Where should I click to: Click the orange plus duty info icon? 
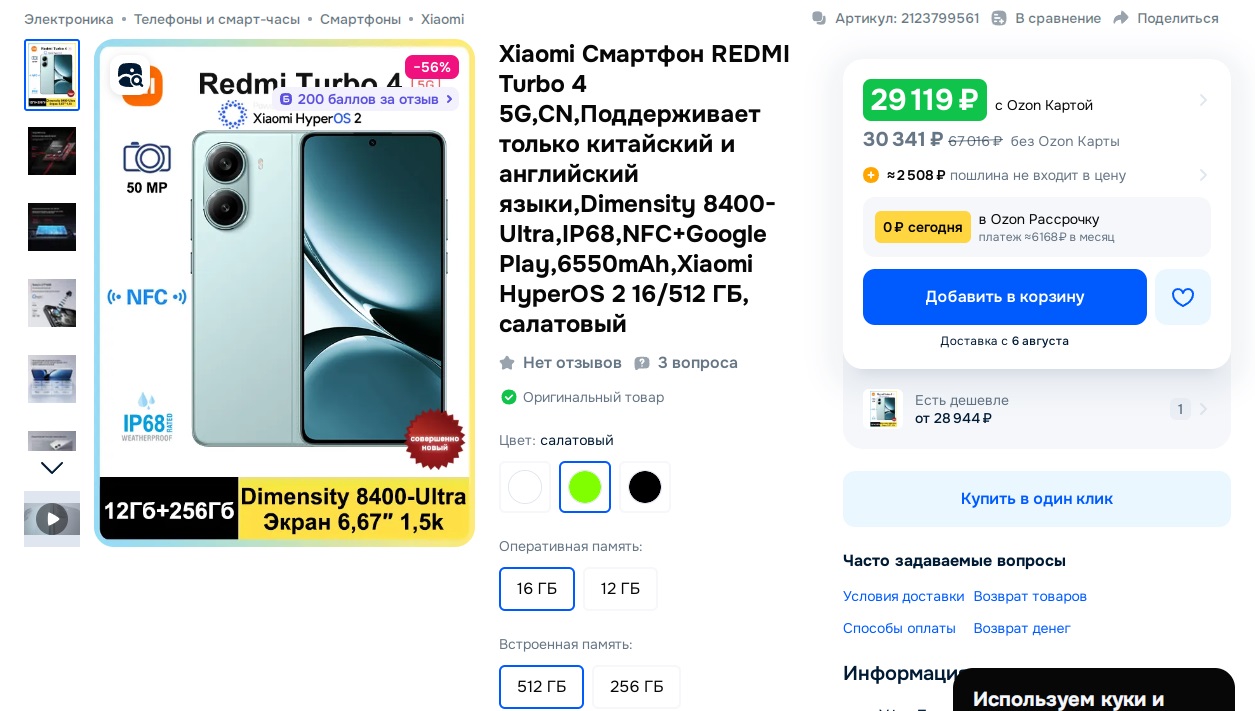click(871, 175)
